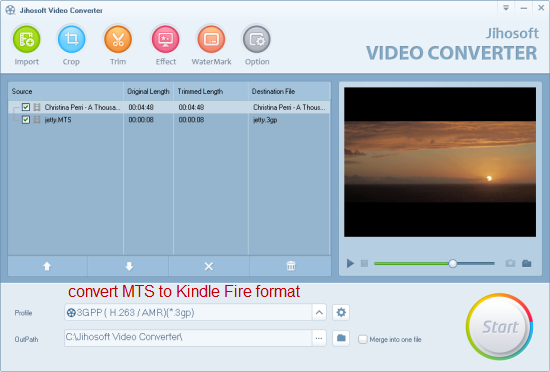550x372 pixels.
Task: Open the WaterMark tool
Action: [211, 39]
